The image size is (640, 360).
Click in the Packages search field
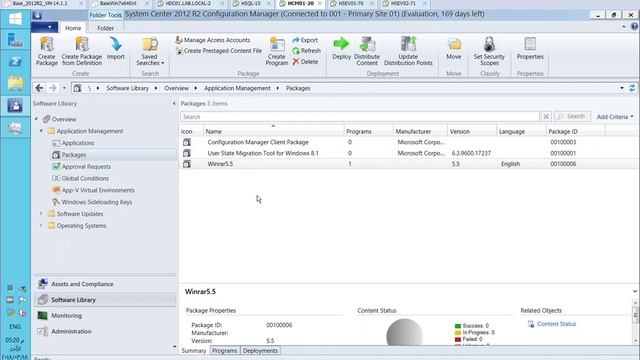360,117
